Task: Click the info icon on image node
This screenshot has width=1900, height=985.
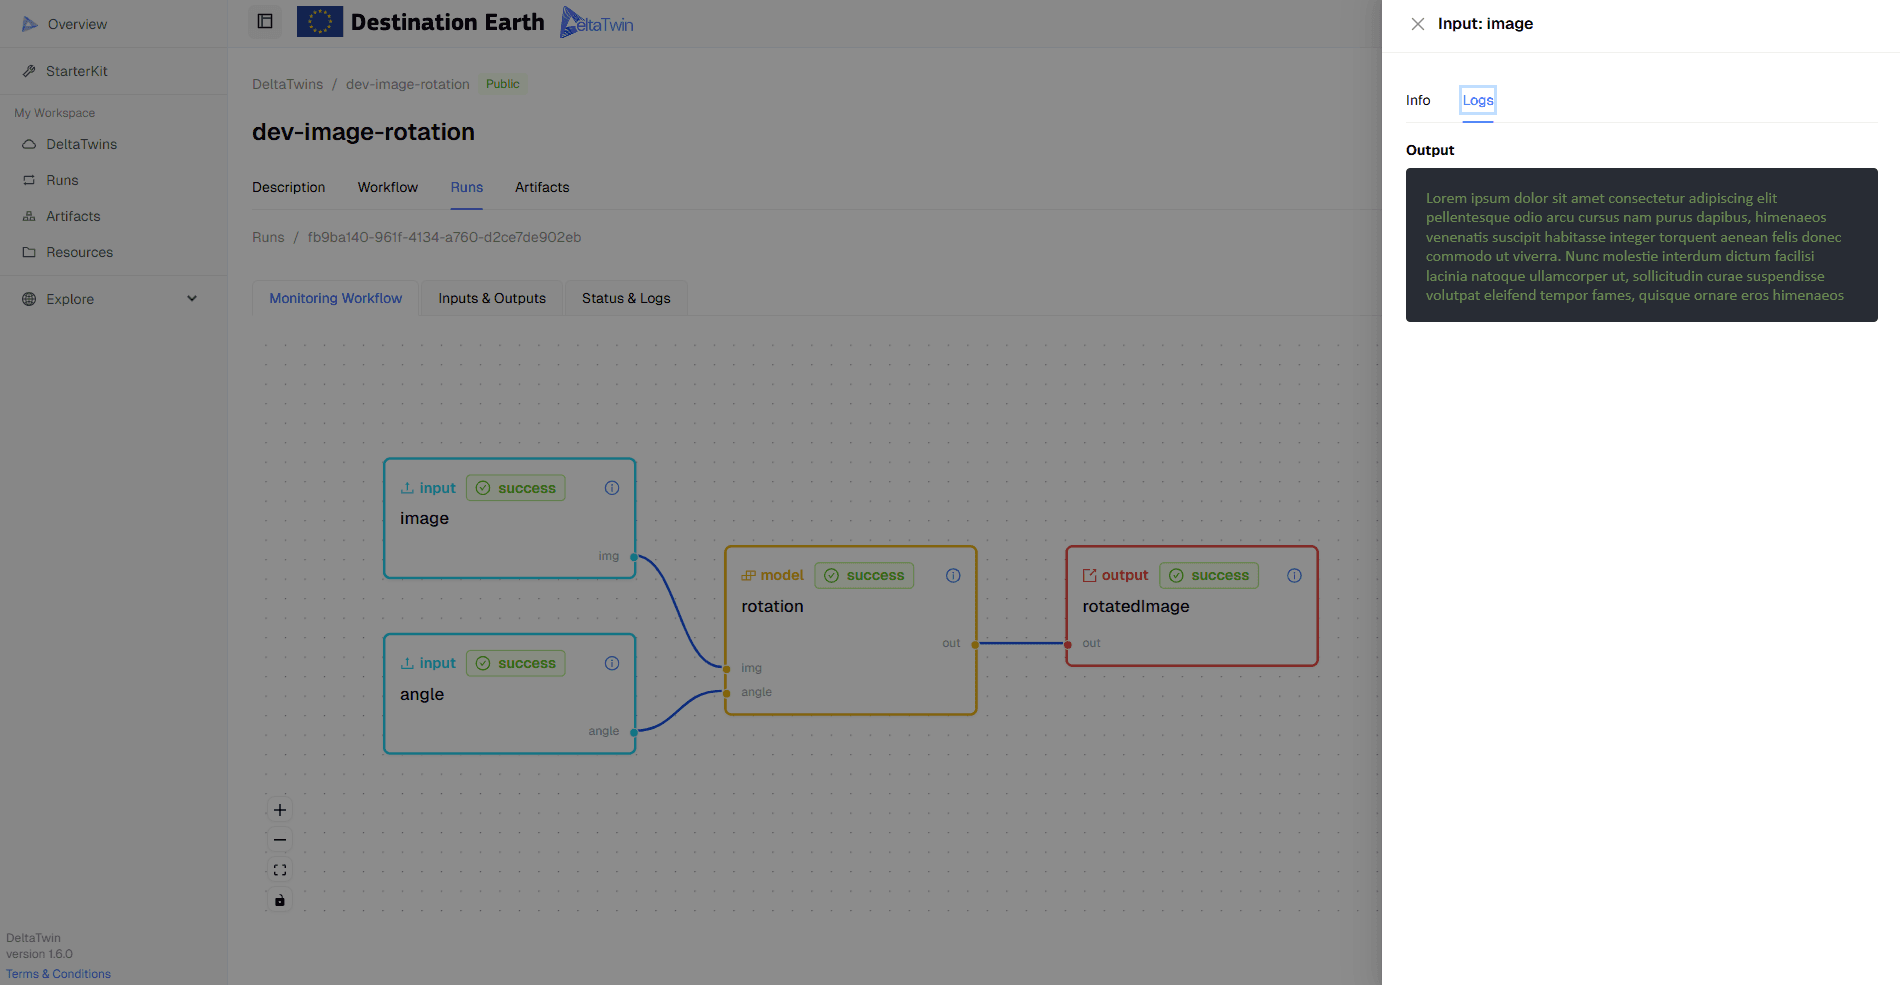Action: (x=612, y=488)
